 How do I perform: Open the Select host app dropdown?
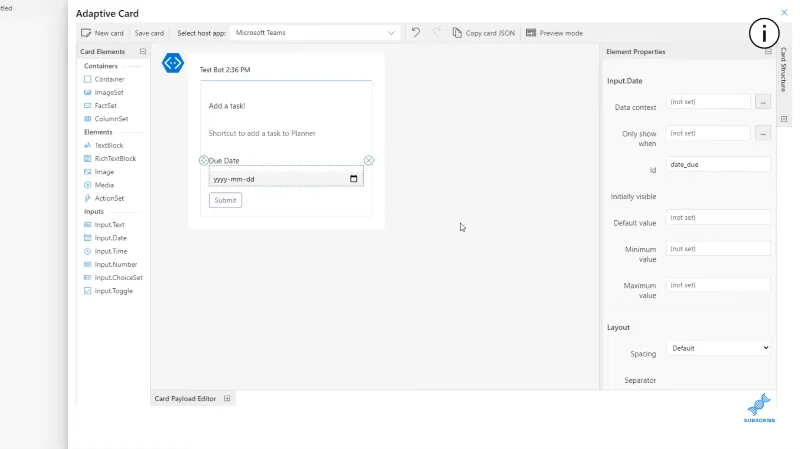point(315,33)
